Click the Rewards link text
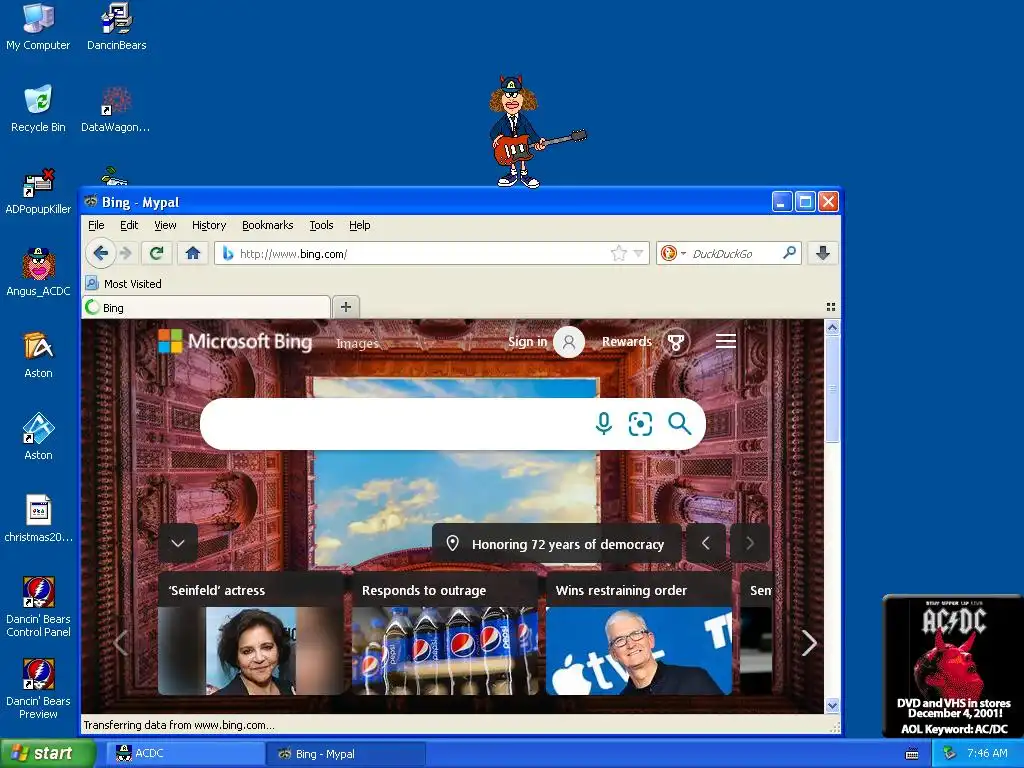1024x768 pixels. click(x=627, y=342)
